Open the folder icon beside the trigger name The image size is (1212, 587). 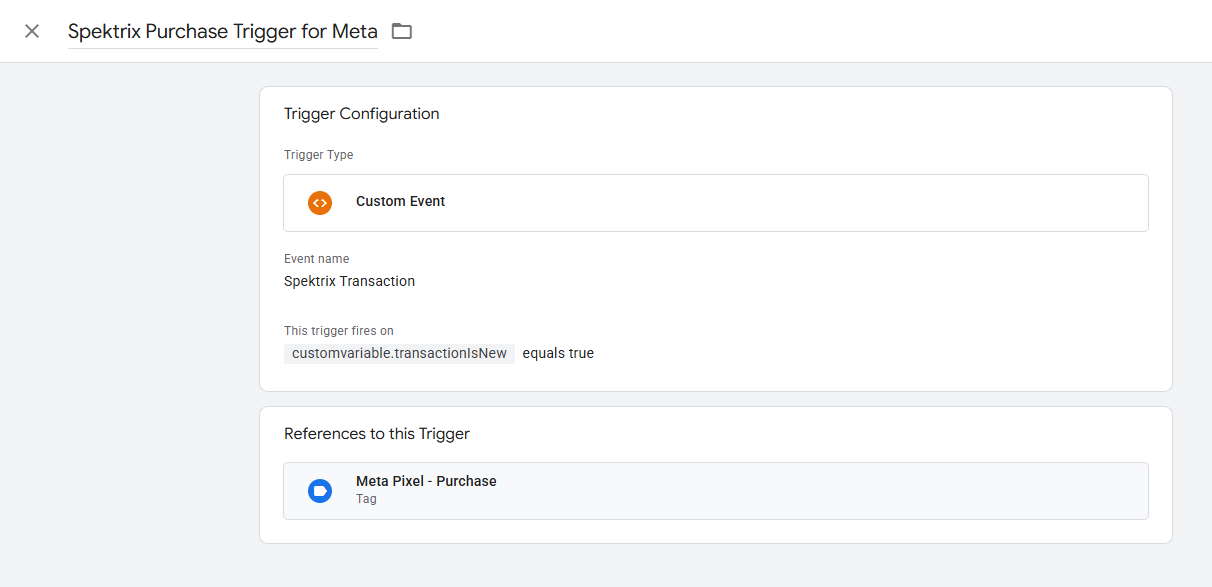[x=402, y=31]
